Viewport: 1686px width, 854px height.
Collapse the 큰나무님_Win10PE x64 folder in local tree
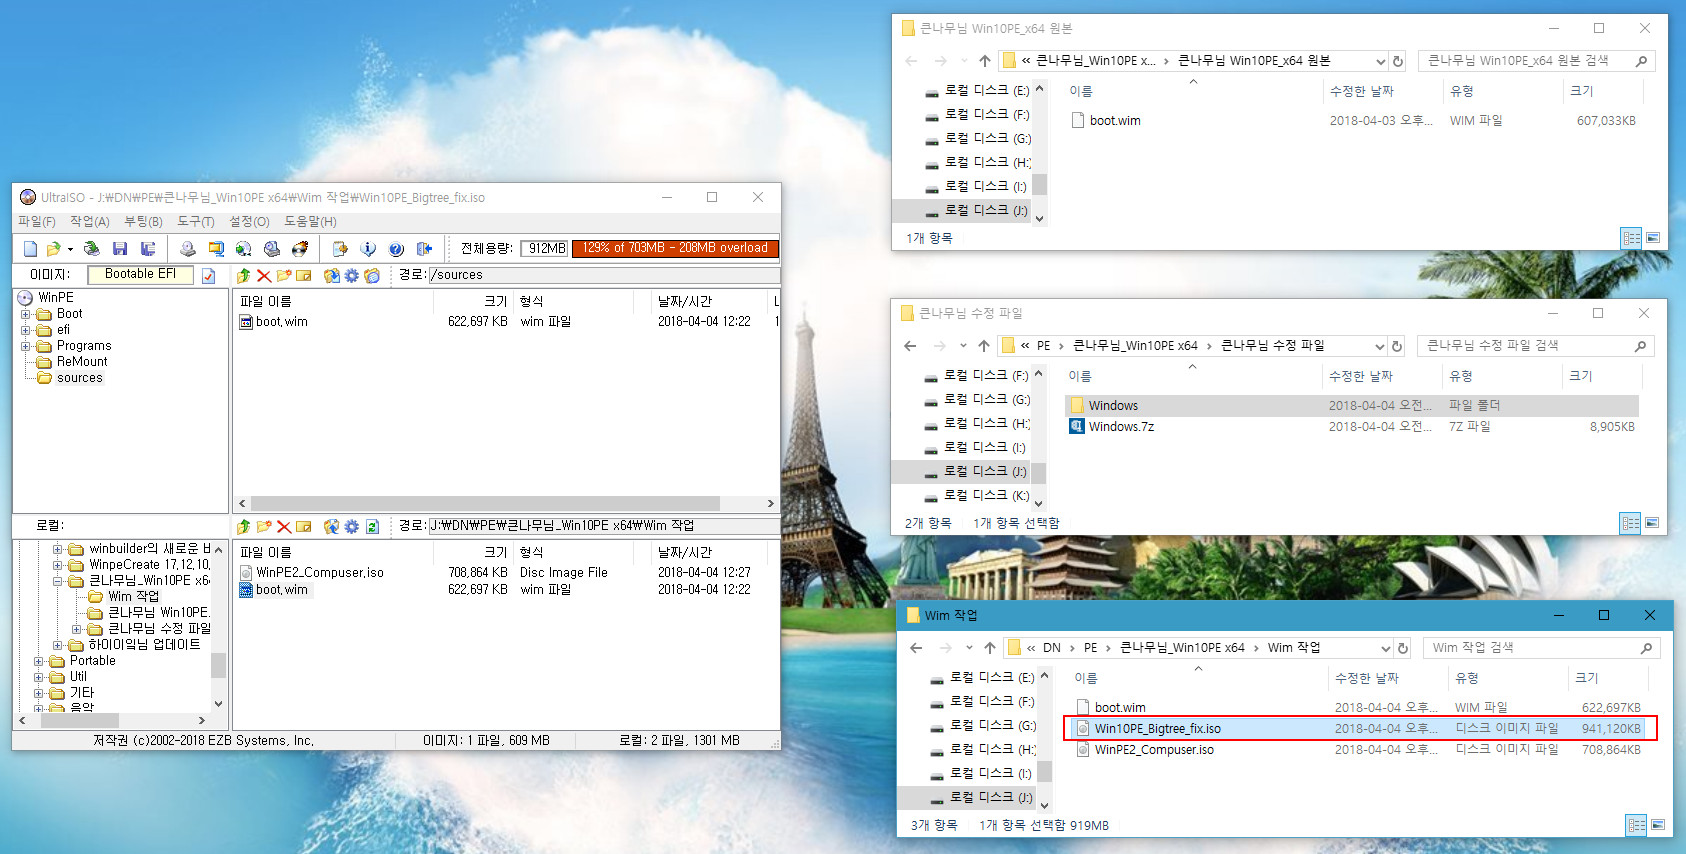click(x=58, y=581)
